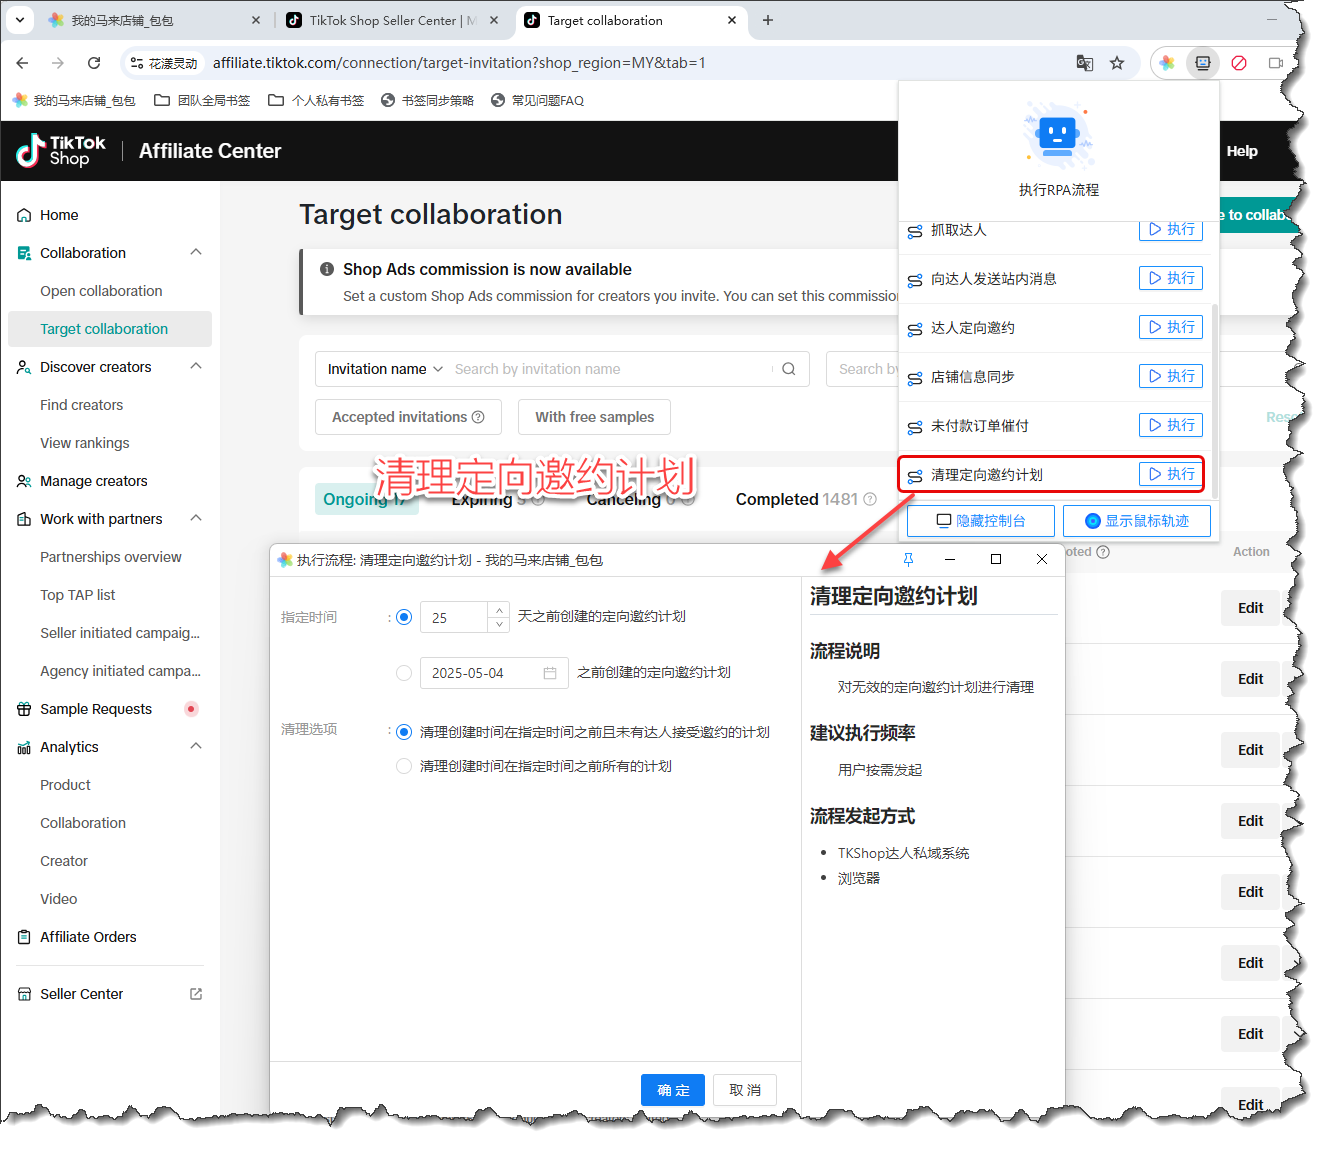Click the Search by invitation name input
Image resolution: width=1328 pixels, height=1149 pixels.
pos(610,369)
